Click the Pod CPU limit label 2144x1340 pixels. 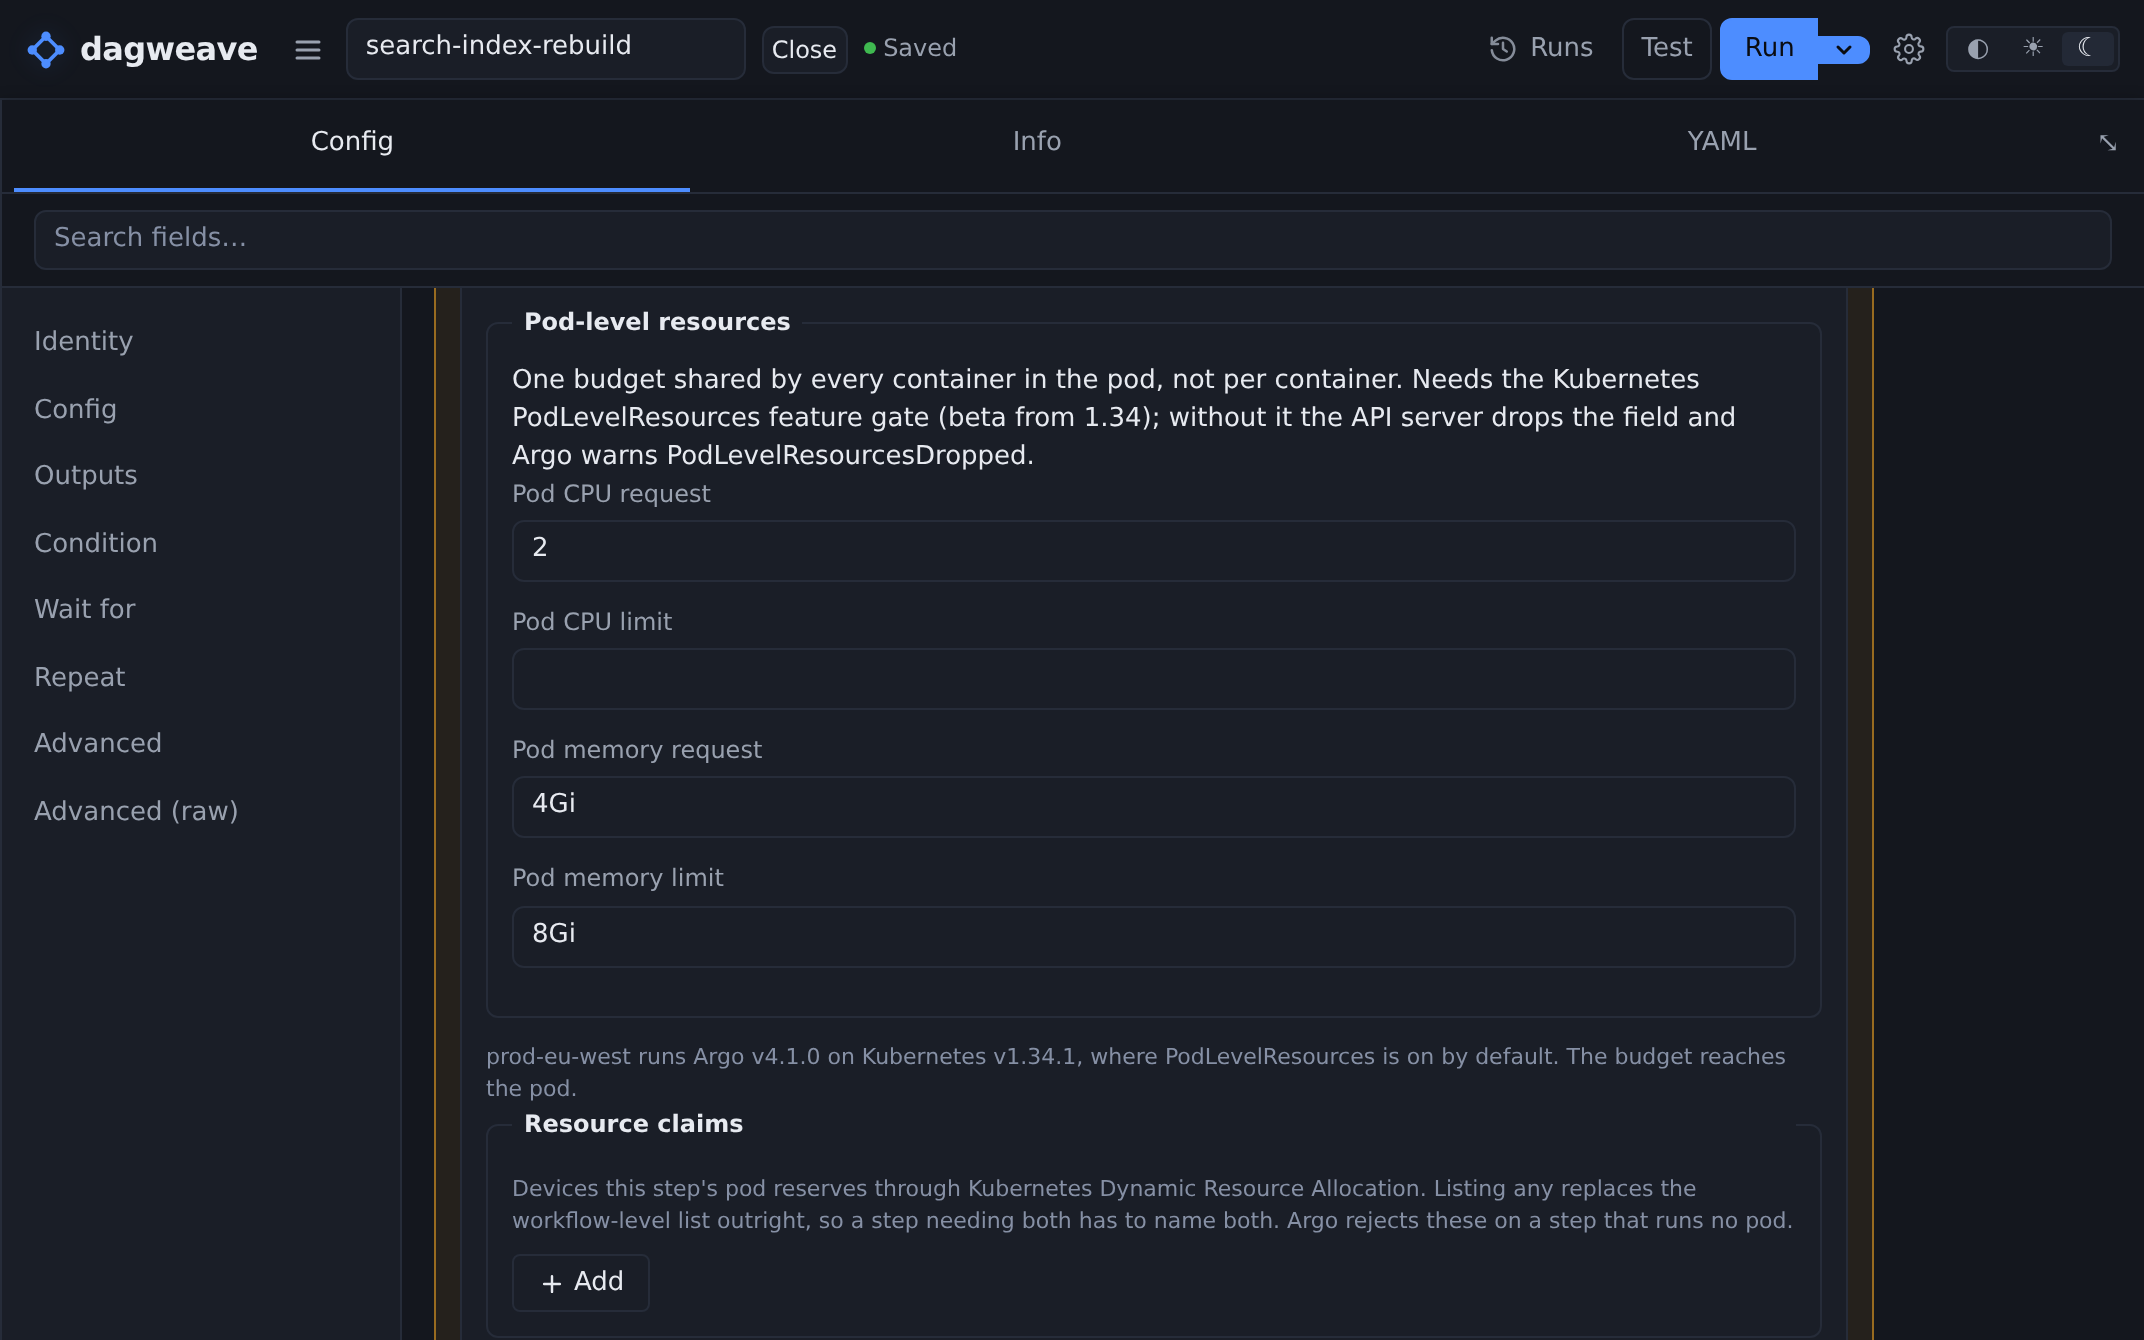click(592, 622)
